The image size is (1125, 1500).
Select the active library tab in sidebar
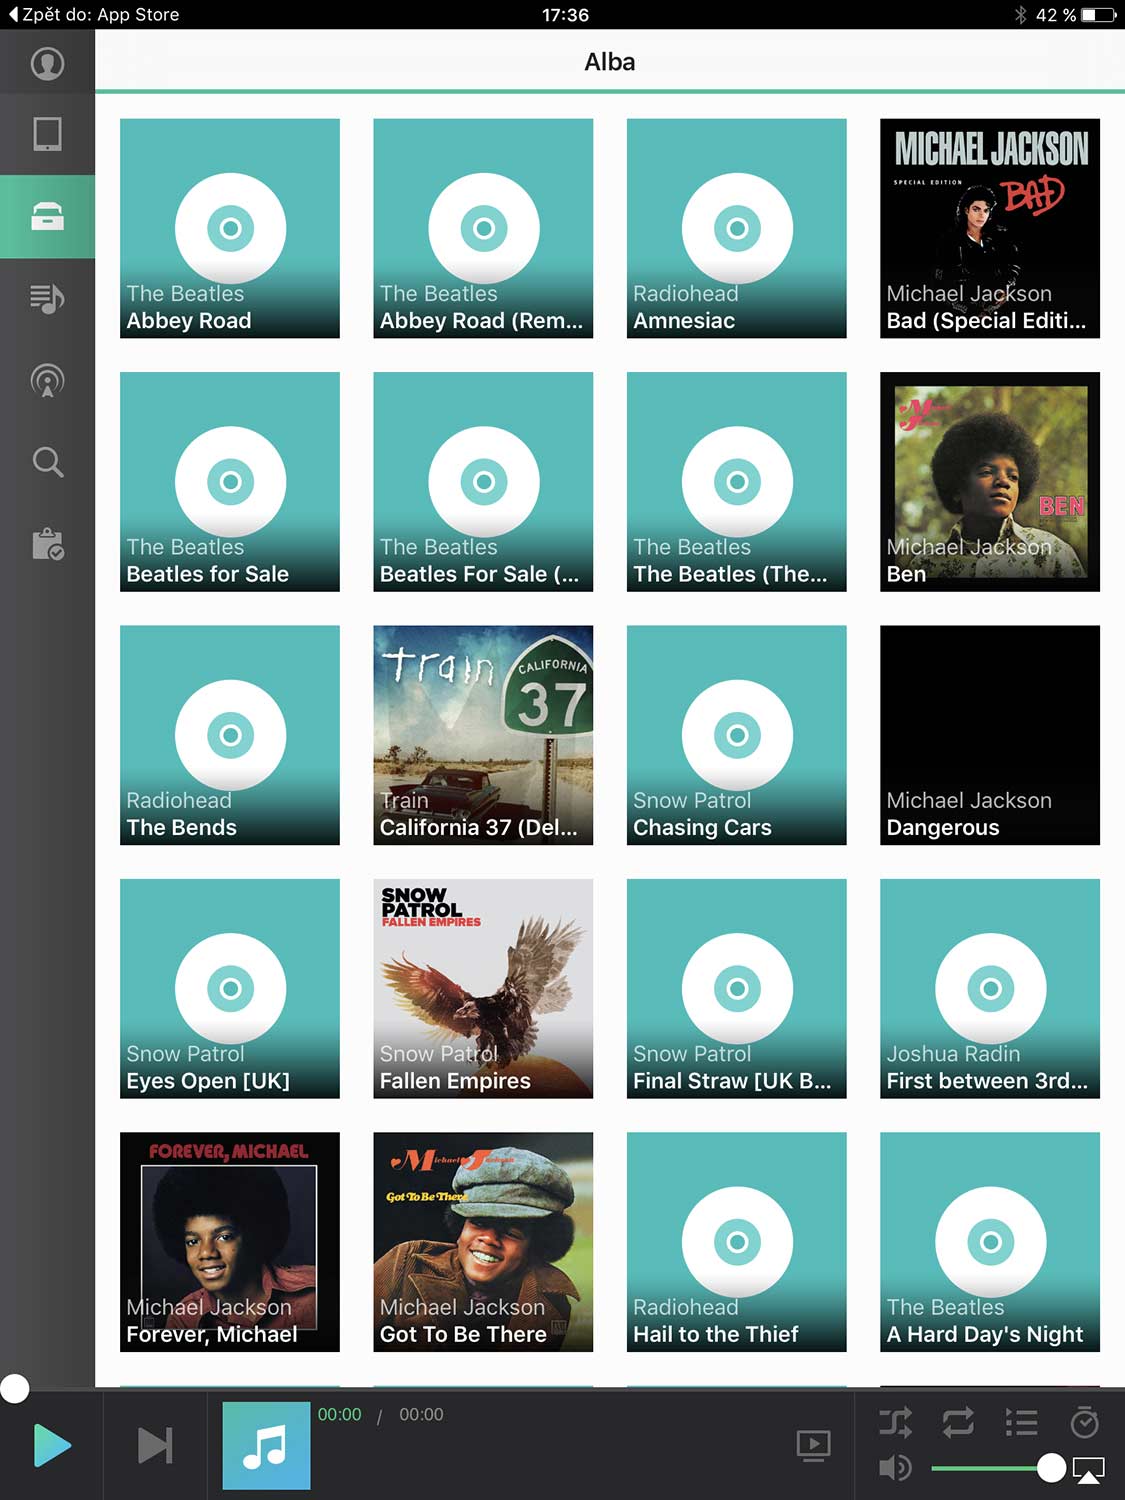pos(47,217)
